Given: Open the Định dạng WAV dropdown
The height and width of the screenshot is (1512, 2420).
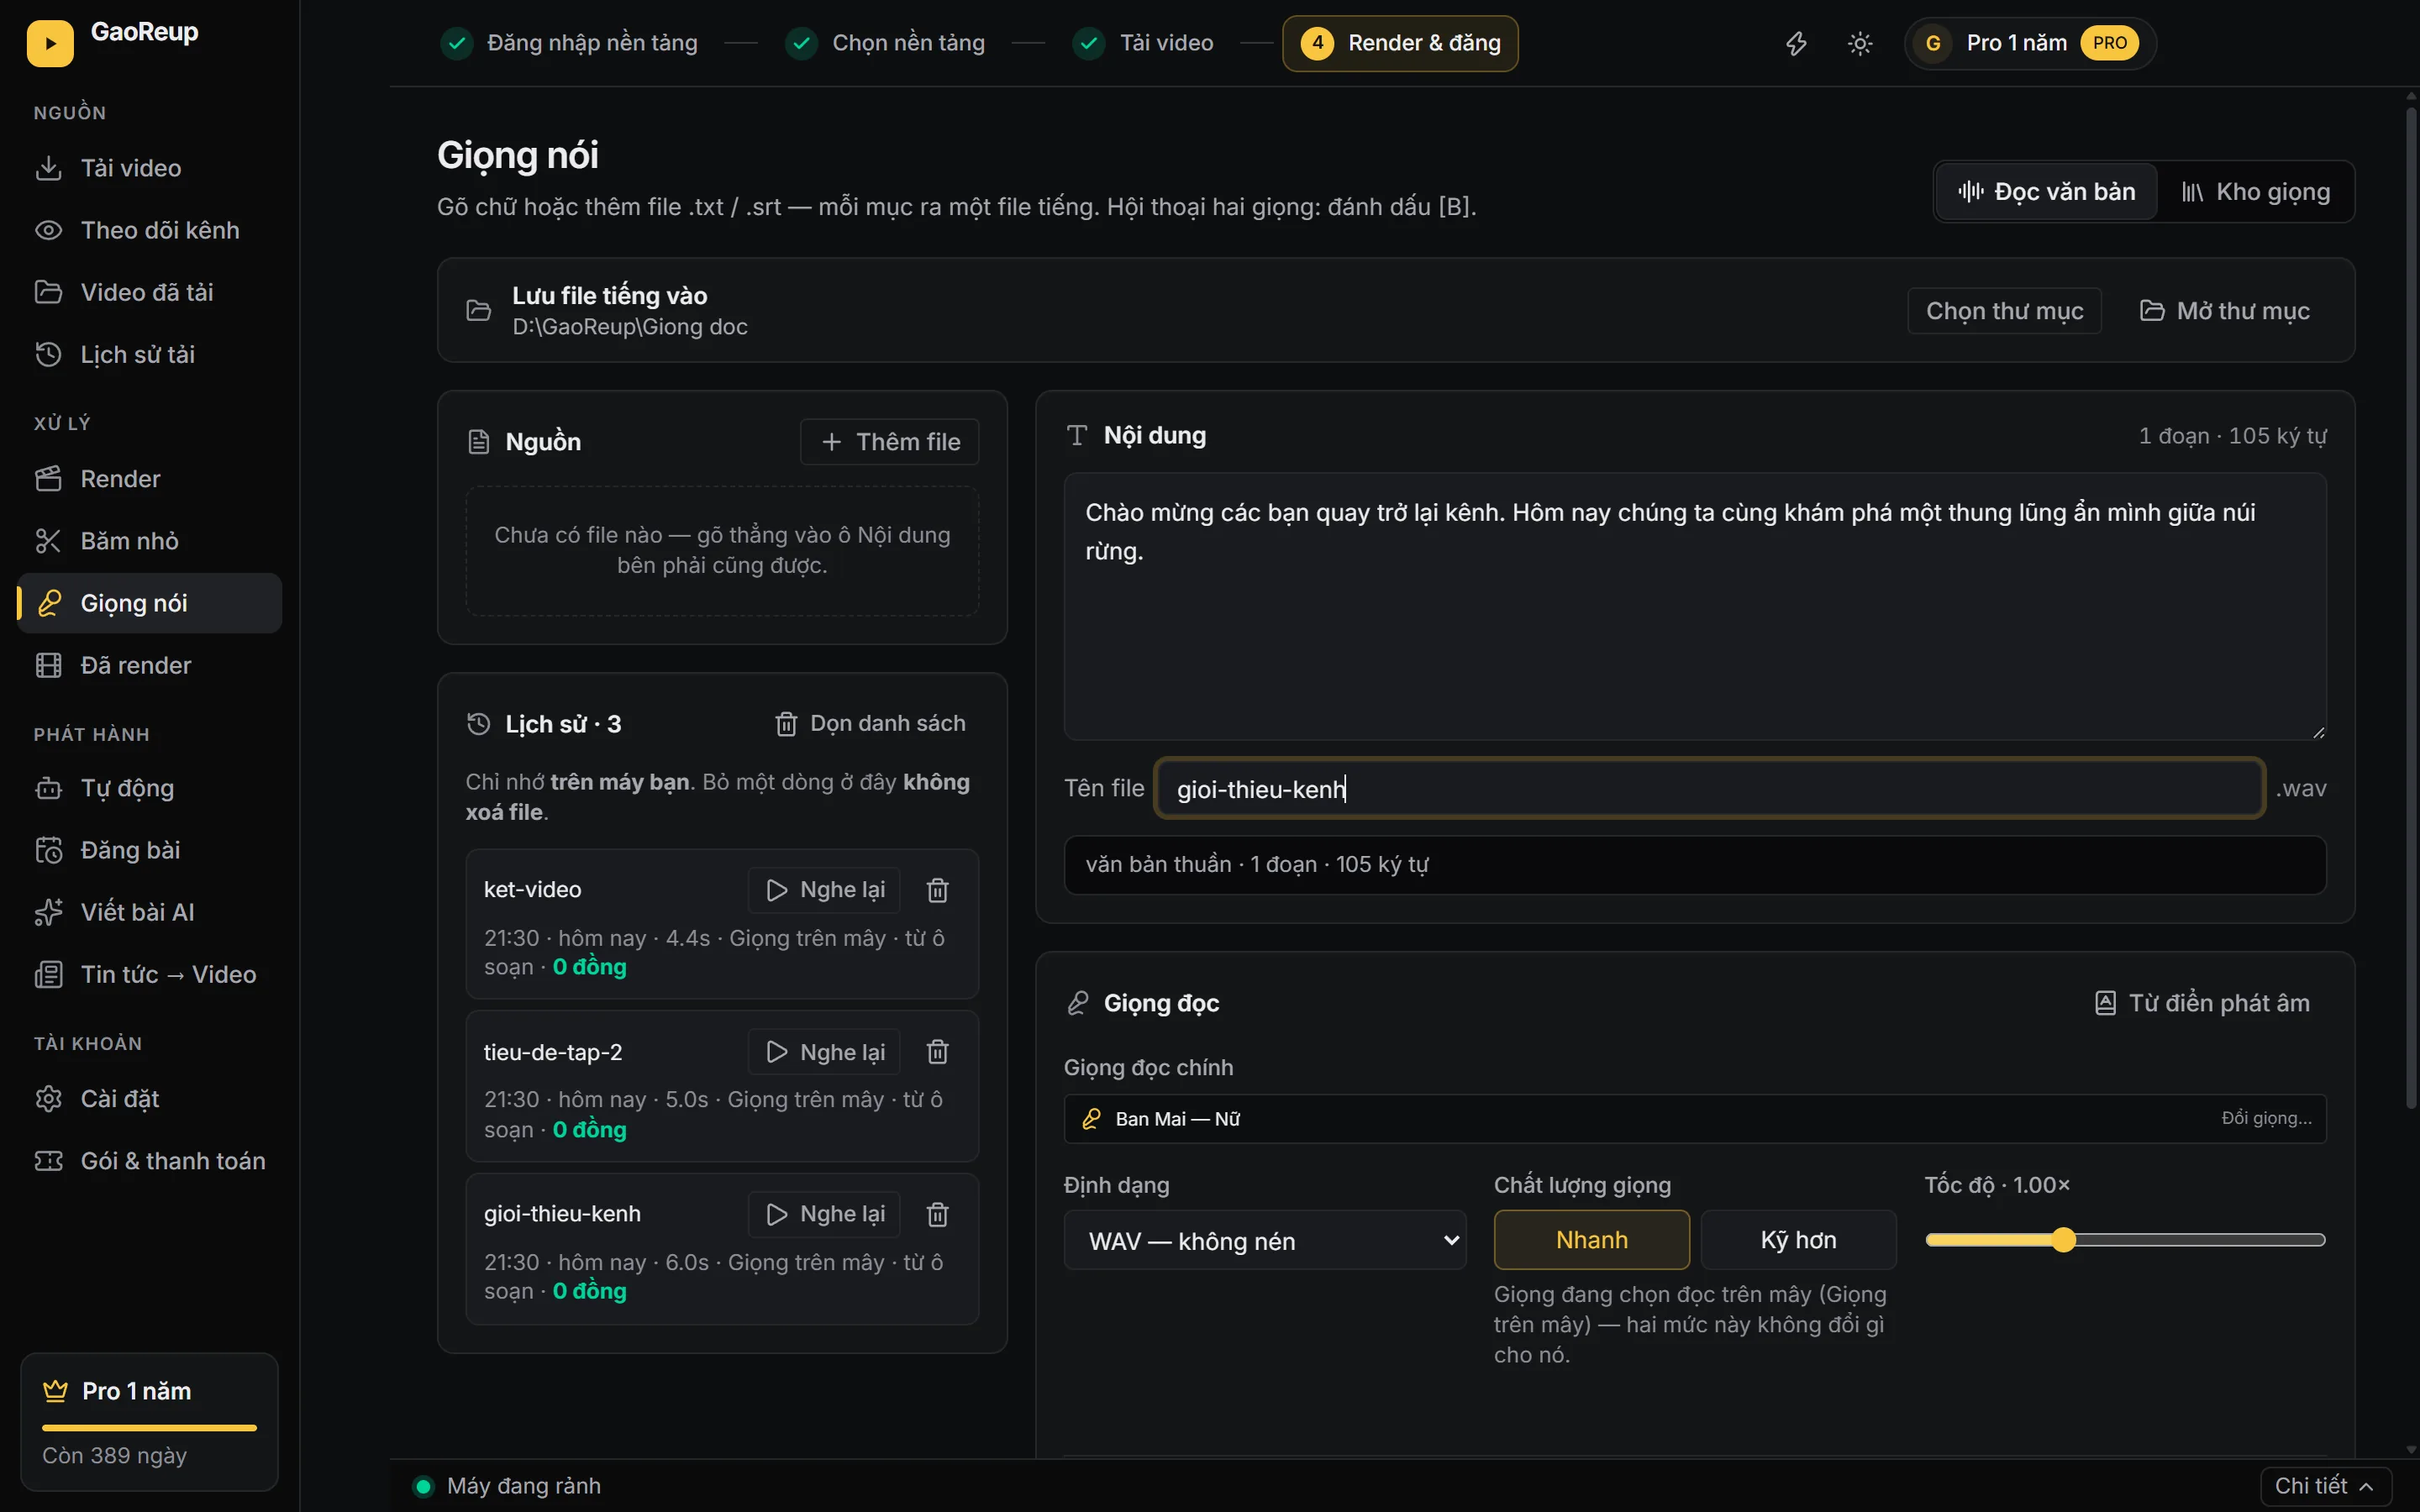Looking at the screenshot, I should [1265, 1240].
